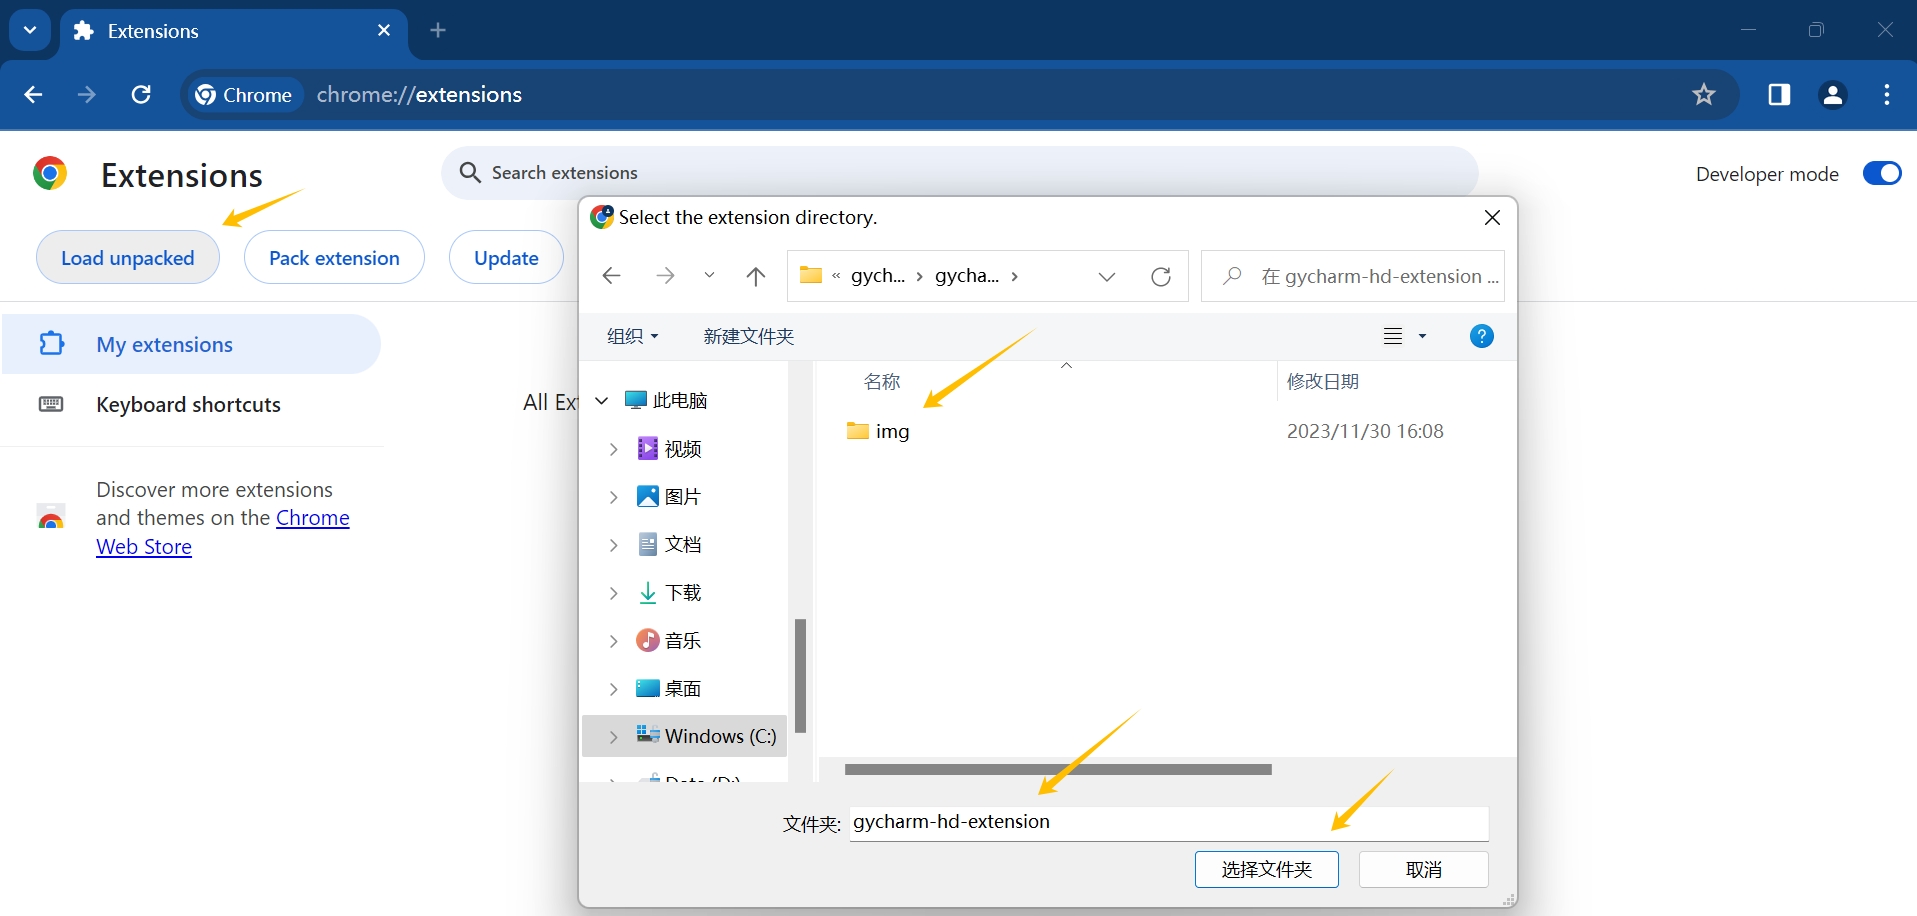1917x916 pixels.
Task: Close the Extensions tab
Action: (x=384, y=31)
